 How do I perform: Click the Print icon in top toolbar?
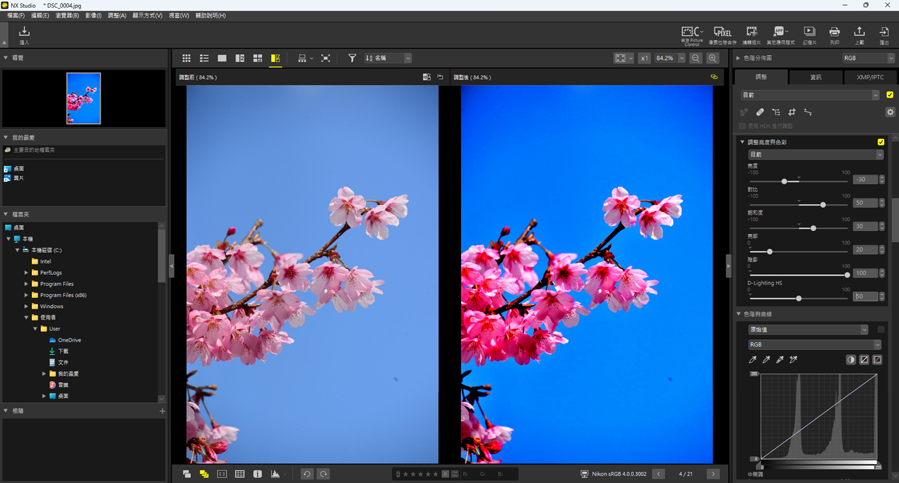click(x=834, y=35)
